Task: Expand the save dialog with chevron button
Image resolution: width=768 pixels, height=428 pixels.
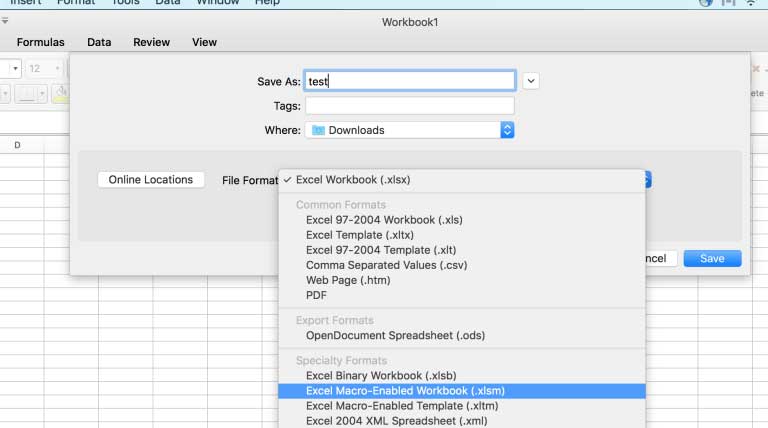Action: (531, 81)
